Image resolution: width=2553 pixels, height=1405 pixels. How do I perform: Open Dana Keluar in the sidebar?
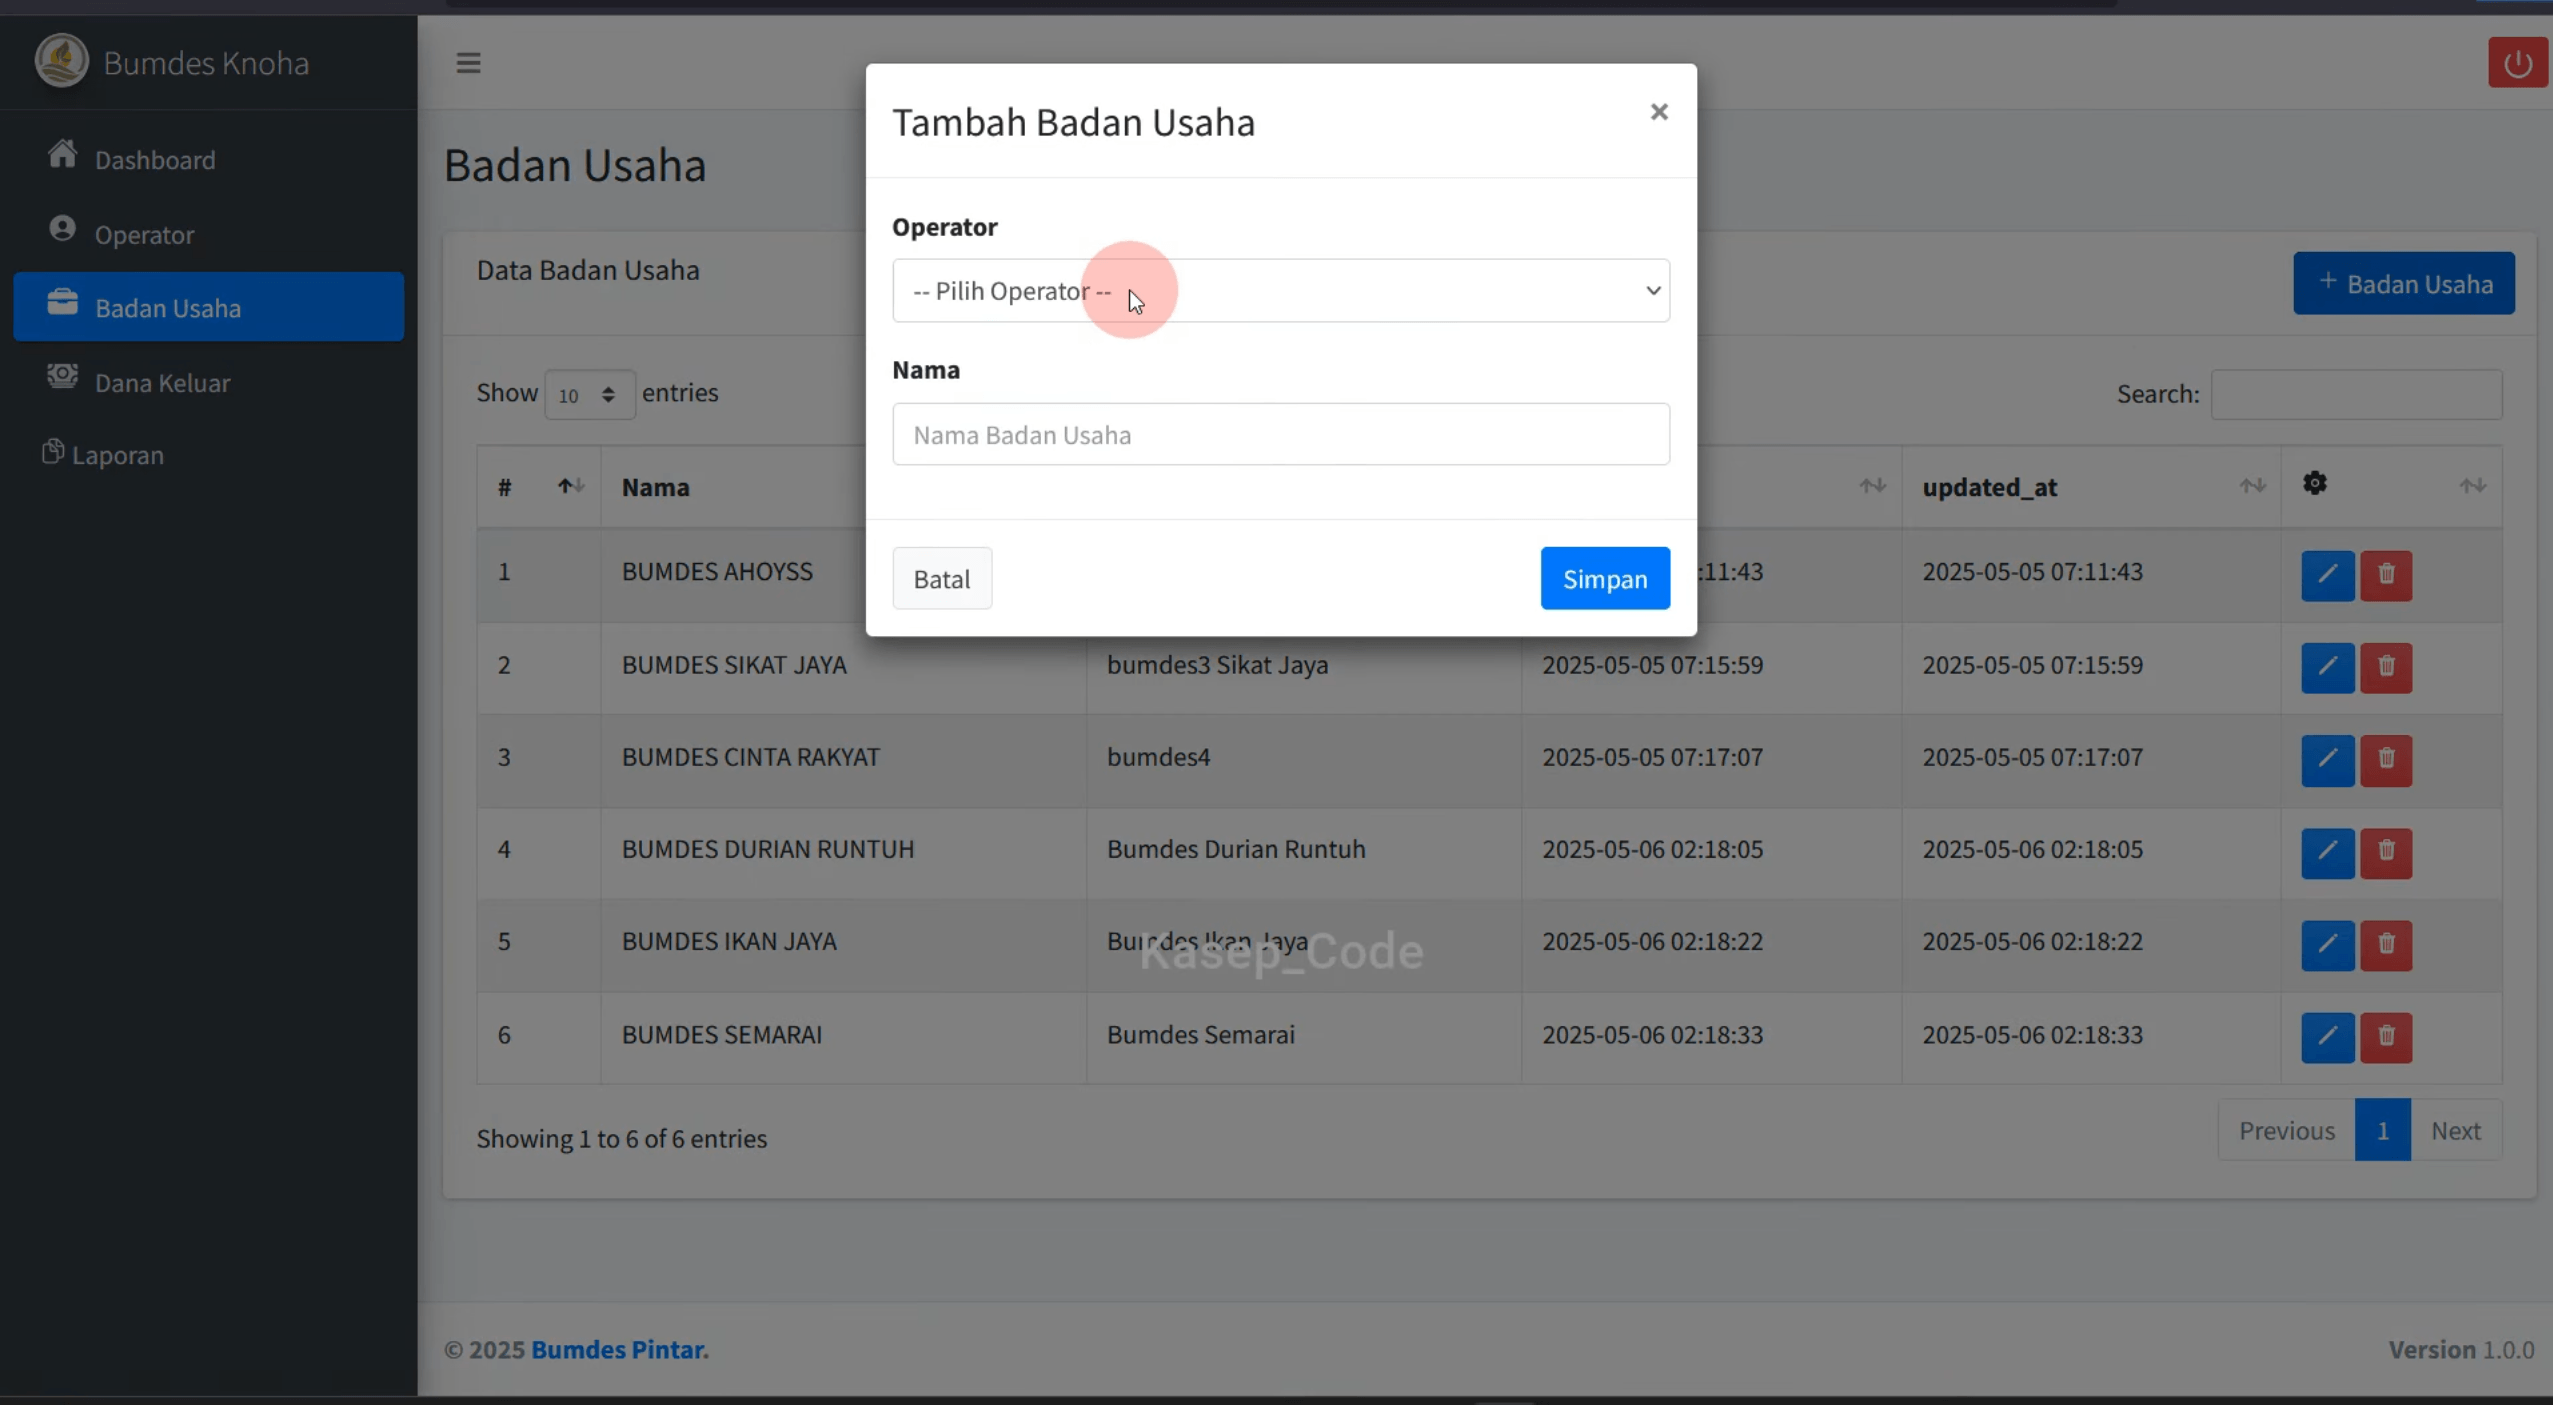[208, 382]
